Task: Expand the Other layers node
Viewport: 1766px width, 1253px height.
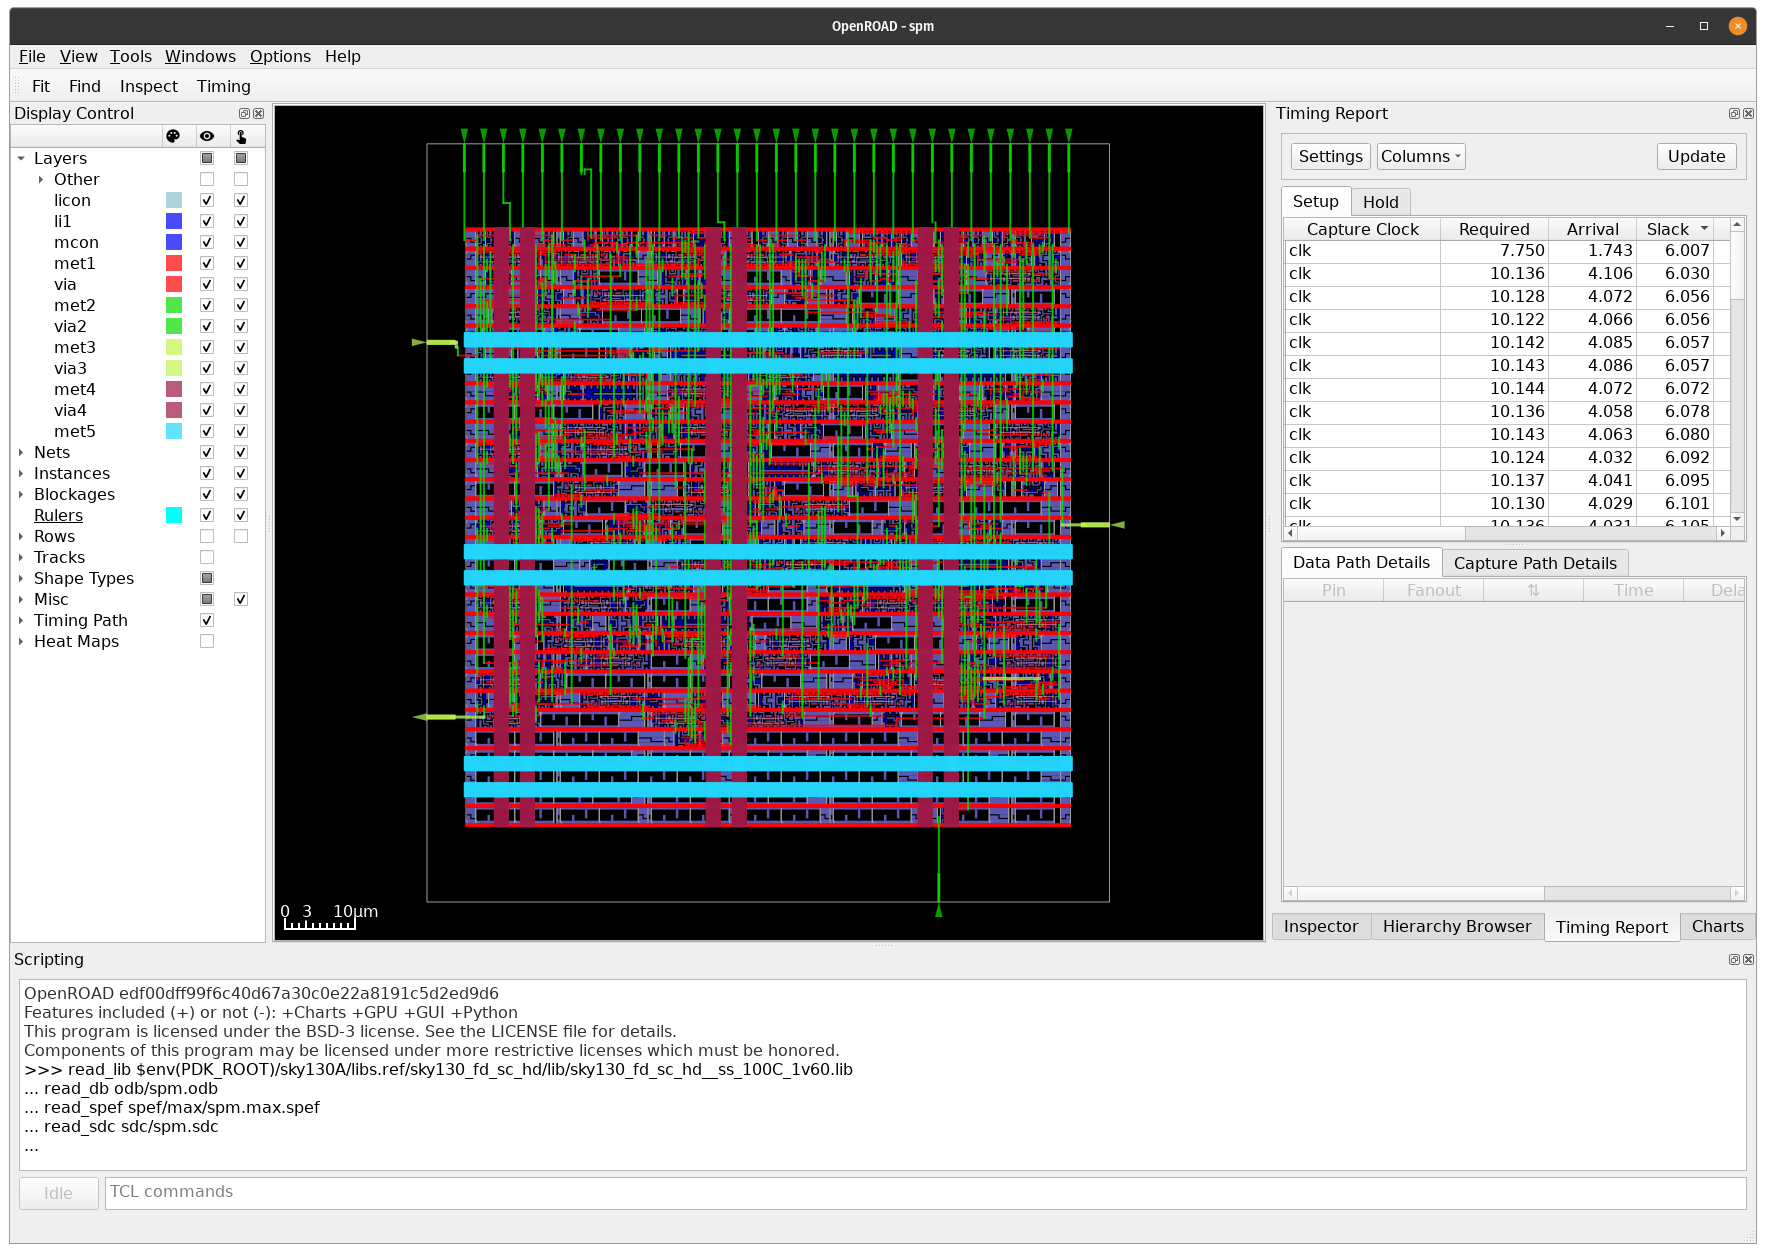Action: (x=41, y=179)
